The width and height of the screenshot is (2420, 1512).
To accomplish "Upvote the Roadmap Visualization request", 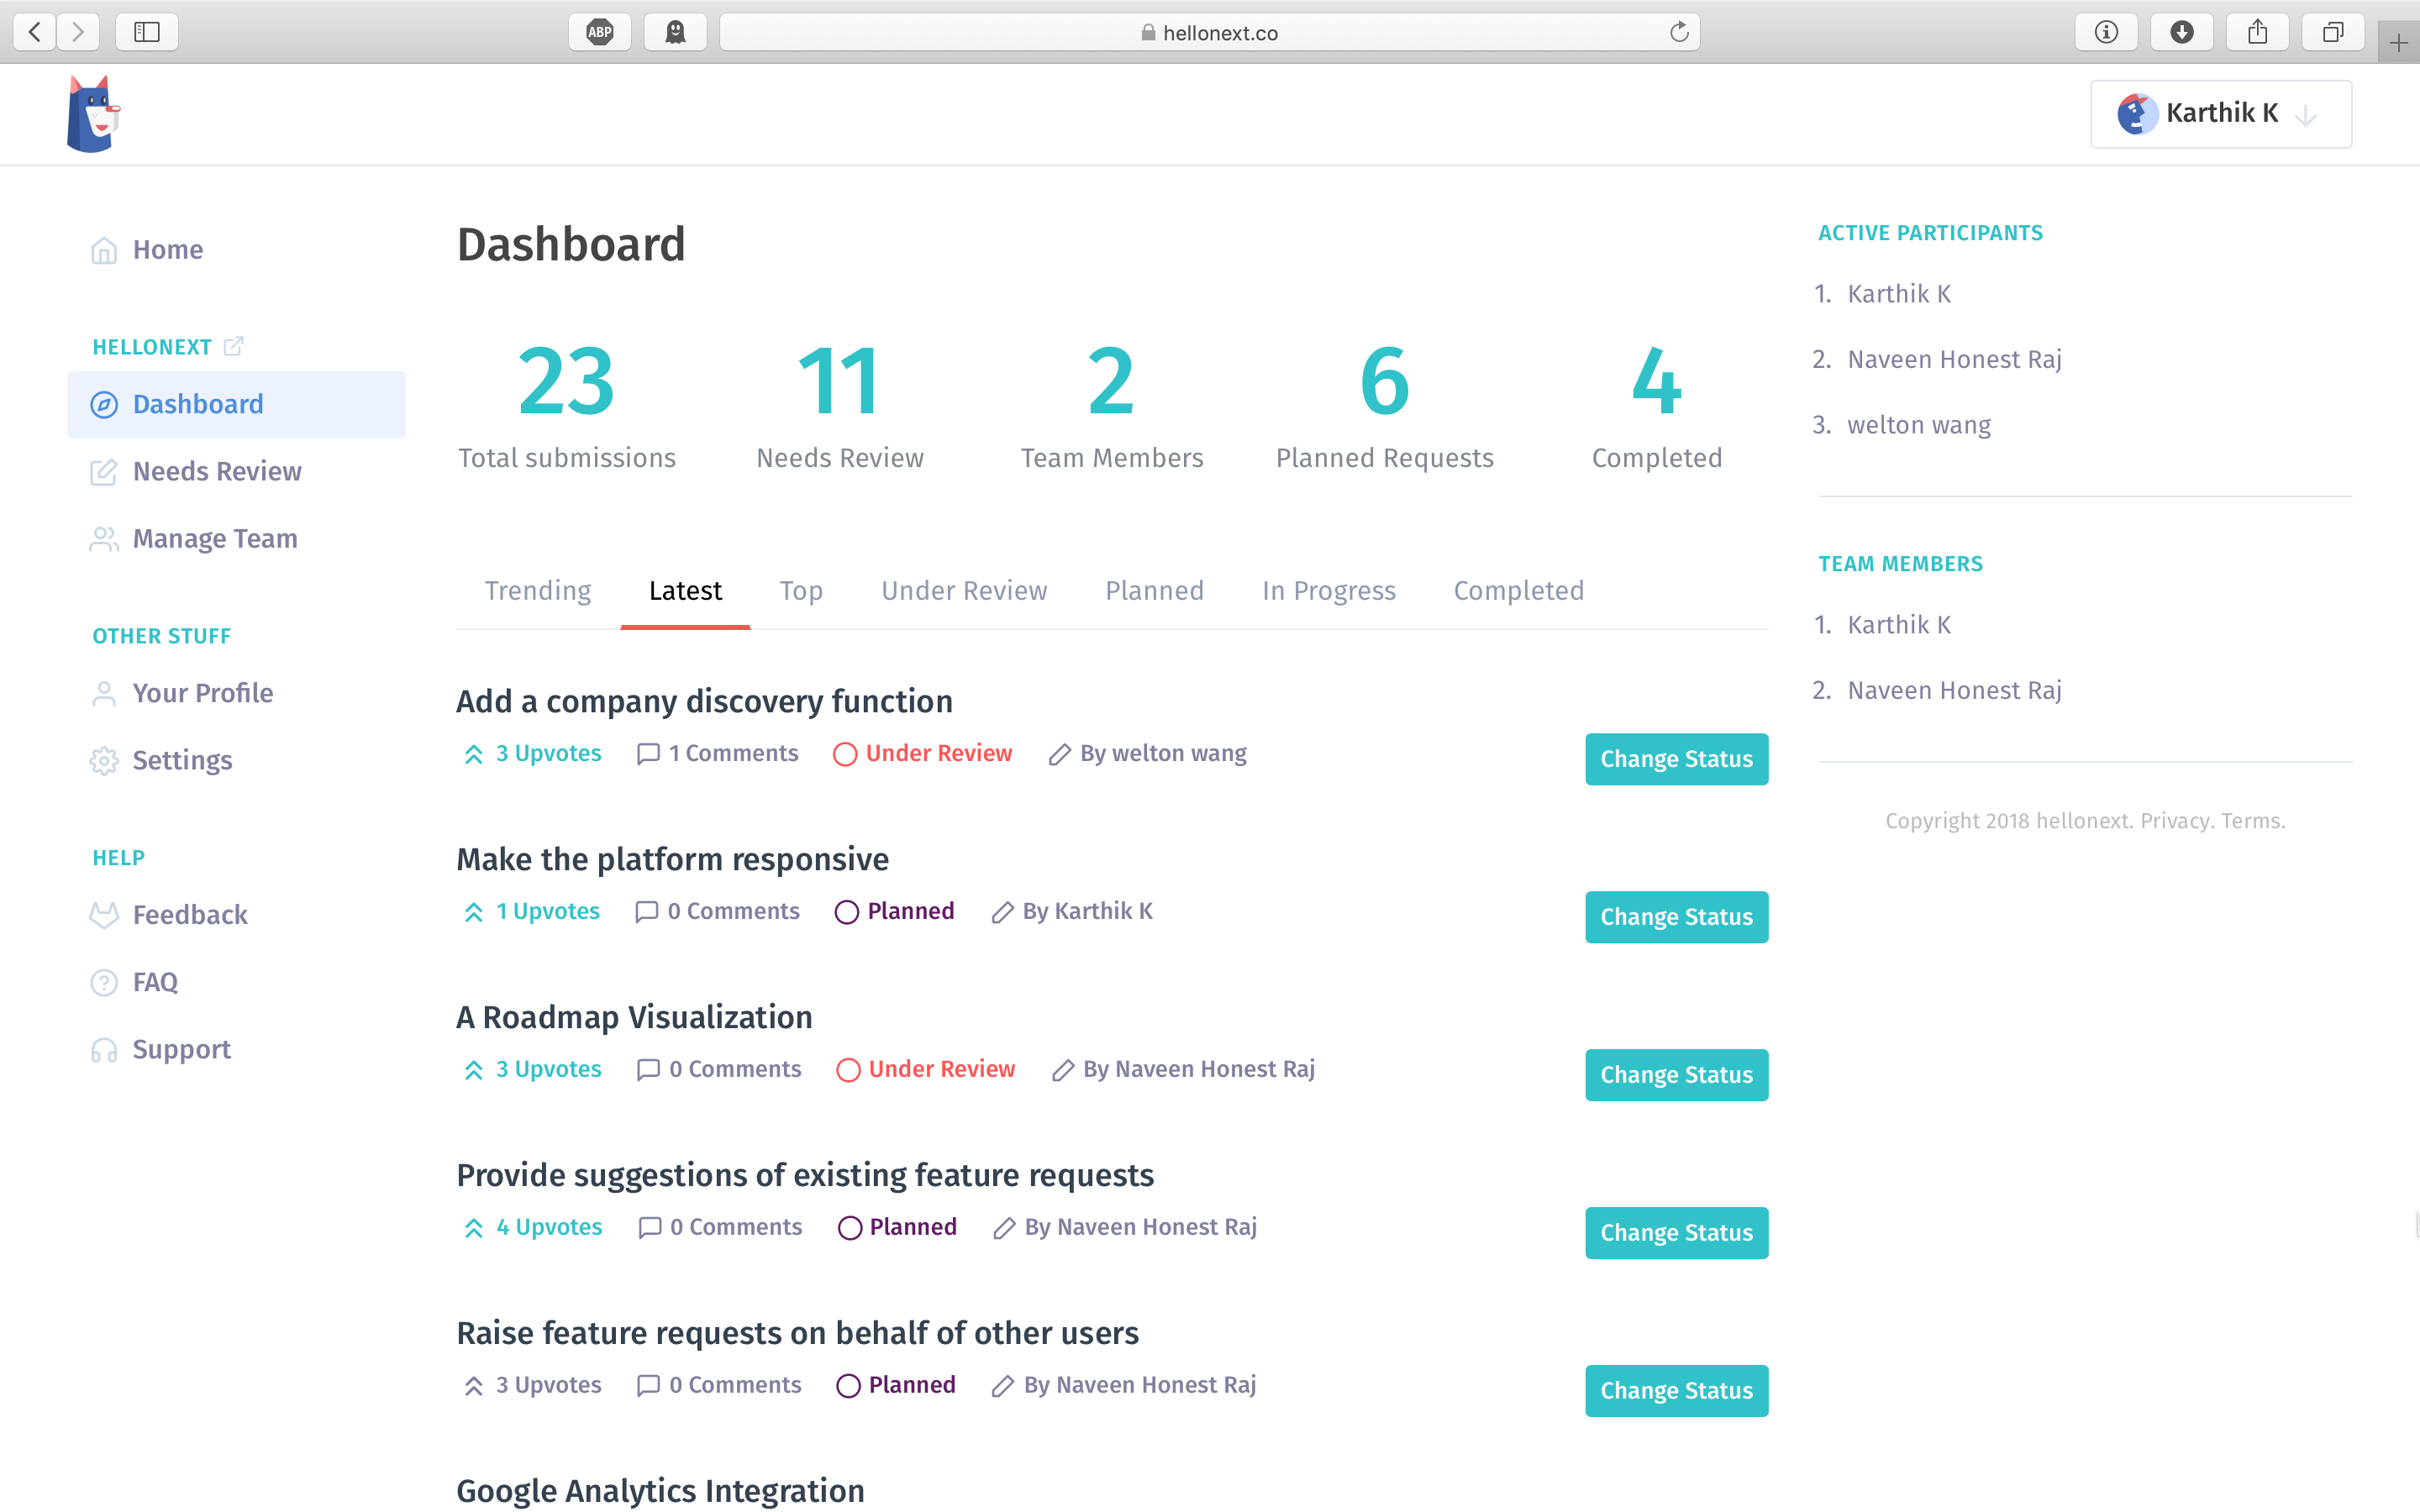I will (x=474, y=1070).
